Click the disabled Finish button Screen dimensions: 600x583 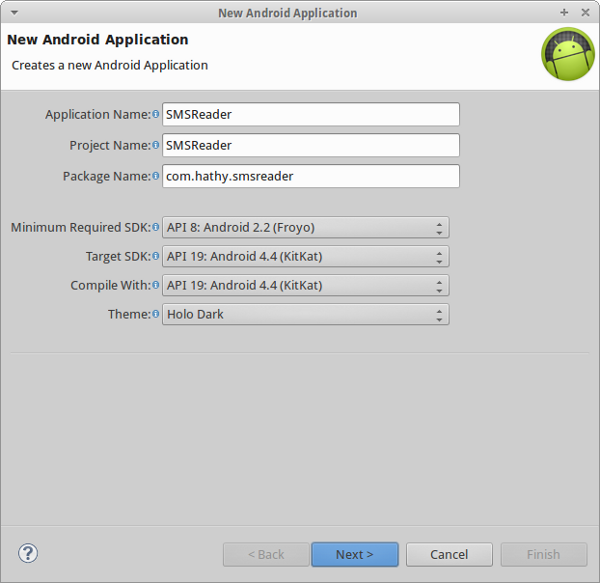(544, 554)
